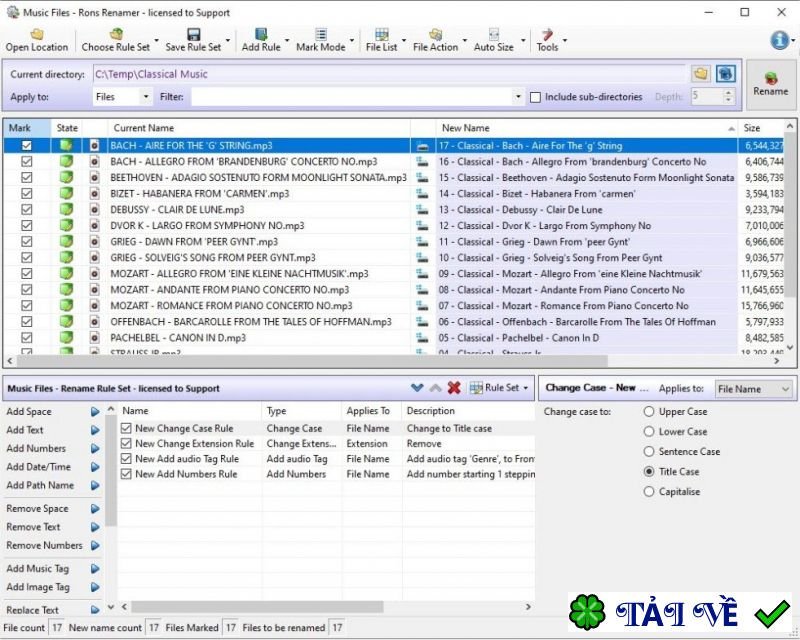Click the red X delete rule icon
Viewport: 800px width, 640px height.
(x=454, y=388)
